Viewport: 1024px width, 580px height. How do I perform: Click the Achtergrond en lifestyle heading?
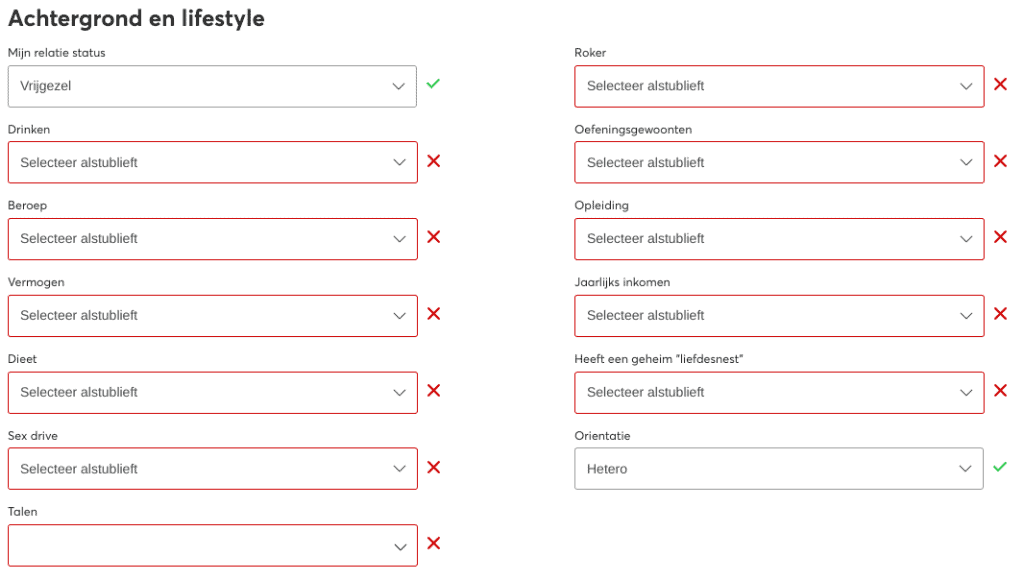click(136, 18)
